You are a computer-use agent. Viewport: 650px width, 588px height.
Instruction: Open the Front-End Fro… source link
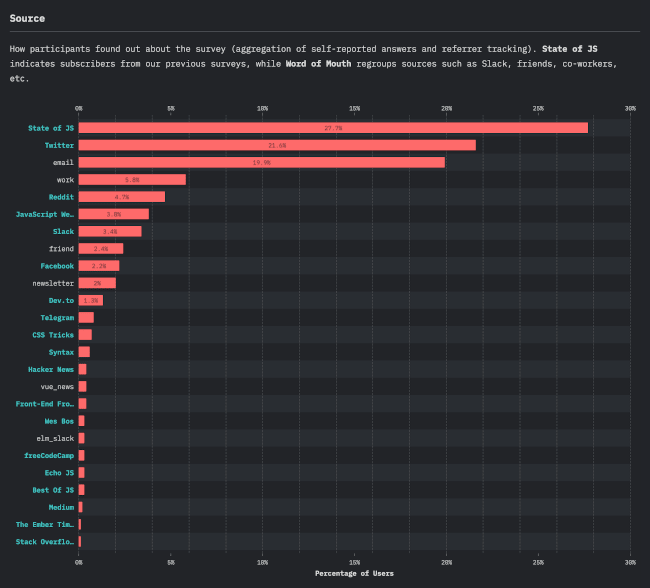click(x=45, y=404)
